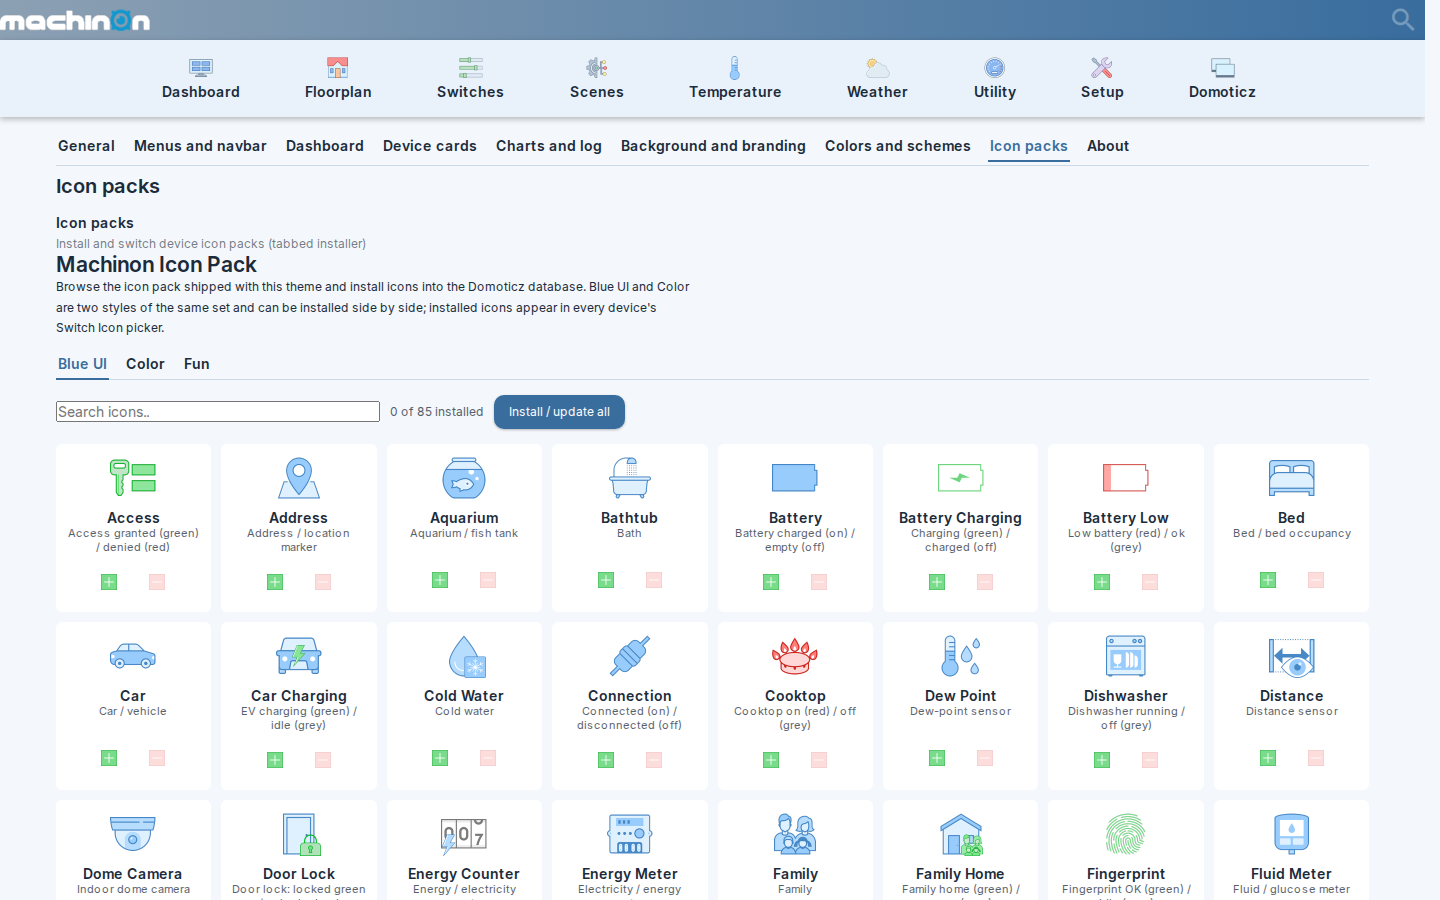Open the About tab
Viewport: 1440px width, 900px height.
coord(1108,146)
